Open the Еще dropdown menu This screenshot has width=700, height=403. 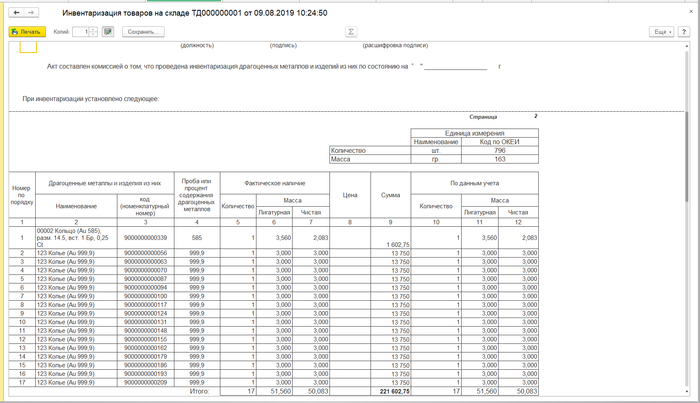click(x=661, y=32)
